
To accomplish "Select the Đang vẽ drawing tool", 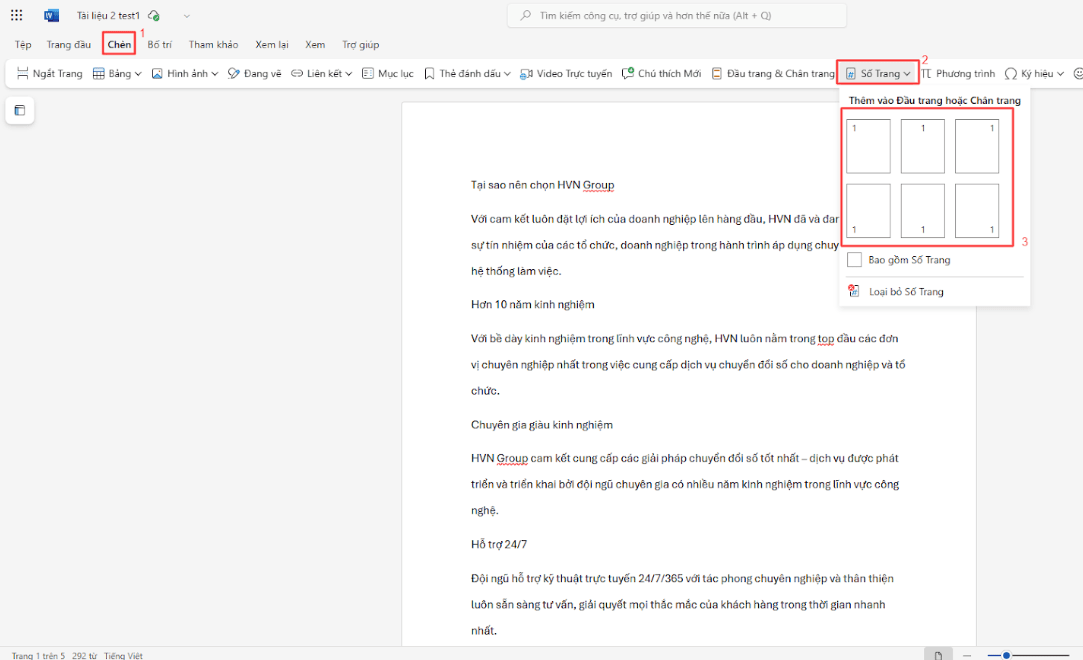I will click(254, 73).
